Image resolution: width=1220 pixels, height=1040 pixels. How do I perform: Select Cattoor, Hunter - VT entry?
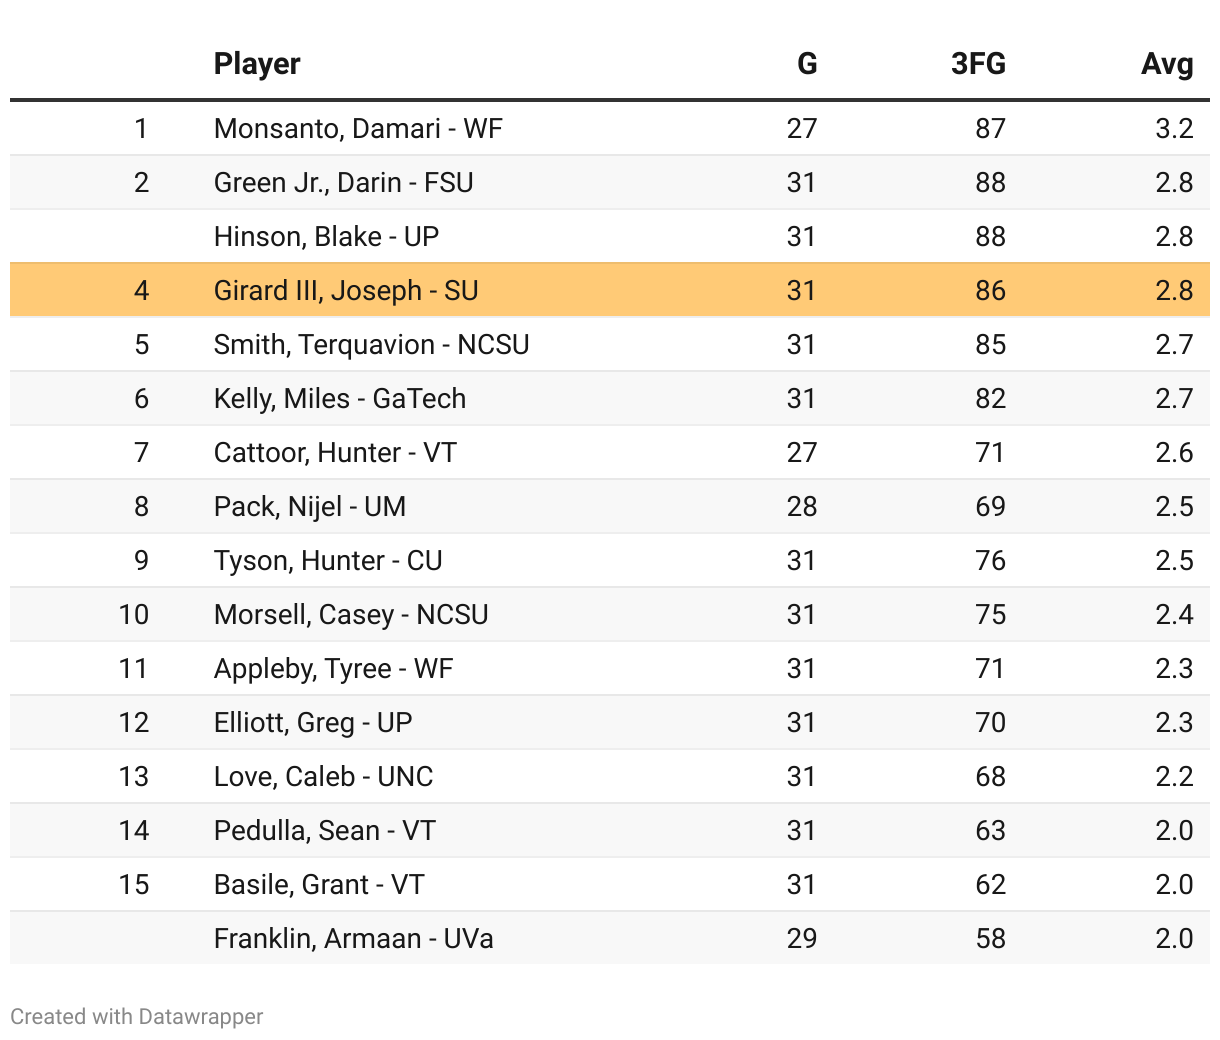point(335,453)
